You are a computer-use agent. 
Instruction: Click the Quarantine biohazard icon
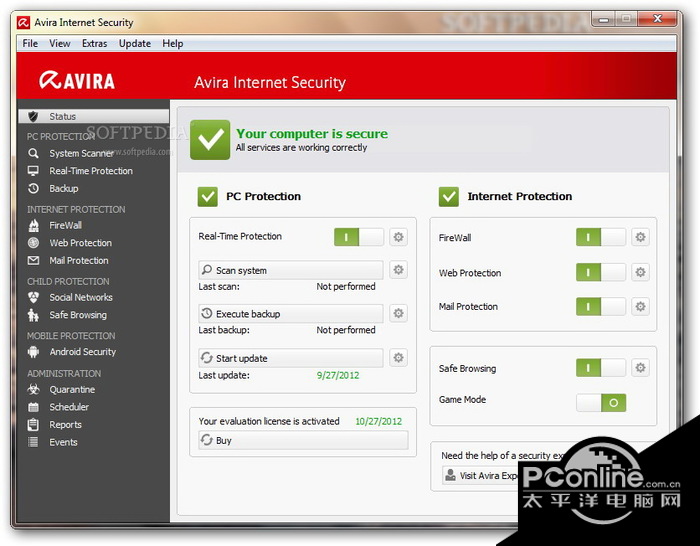[x=33, y=389]
